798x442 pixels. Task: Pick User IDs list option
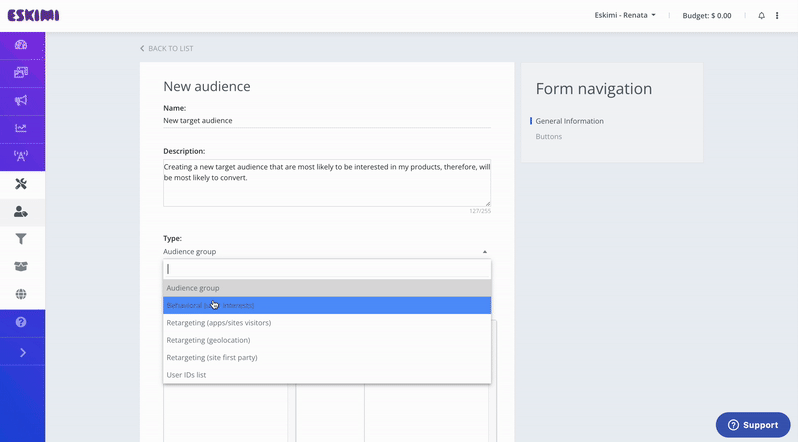click(x=327, y=375)
